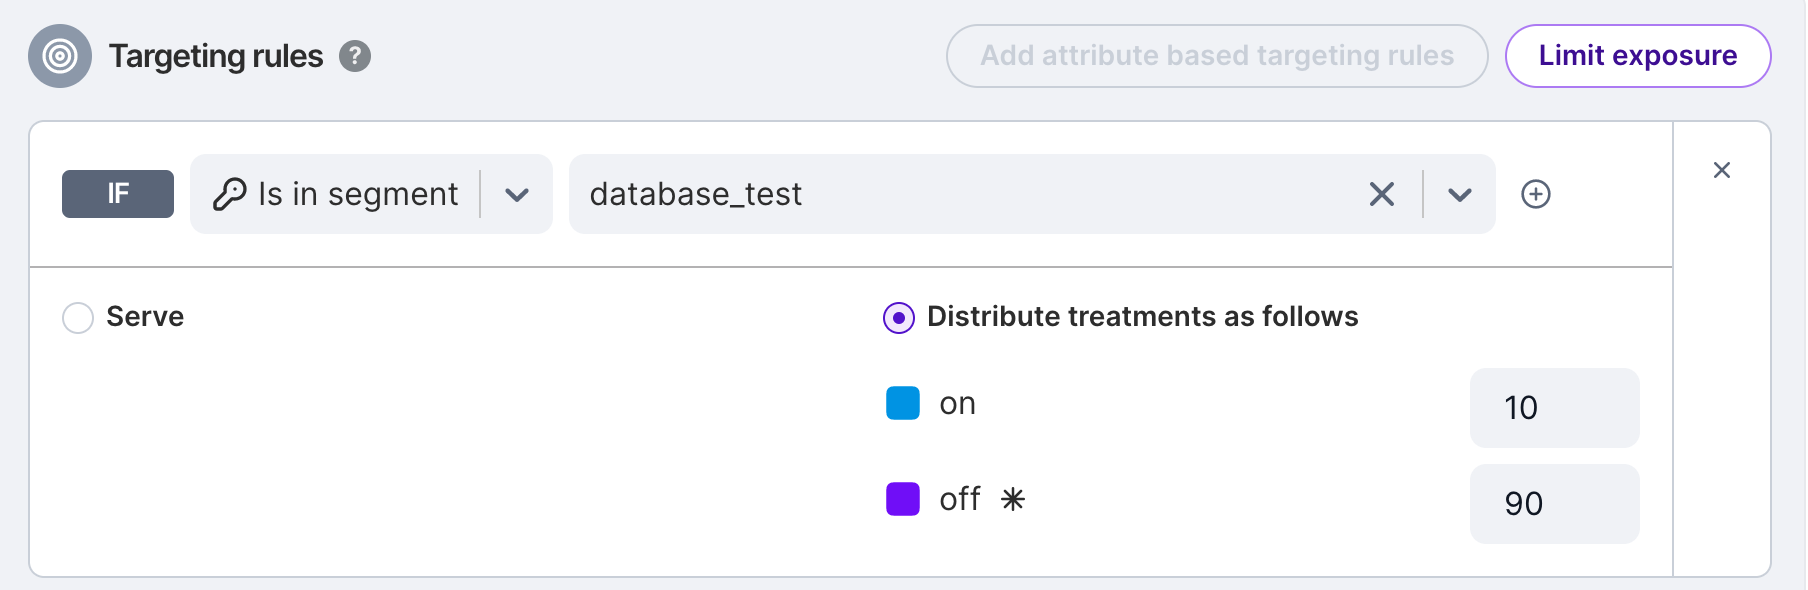Click the on percentage field showing 10

1554,408
